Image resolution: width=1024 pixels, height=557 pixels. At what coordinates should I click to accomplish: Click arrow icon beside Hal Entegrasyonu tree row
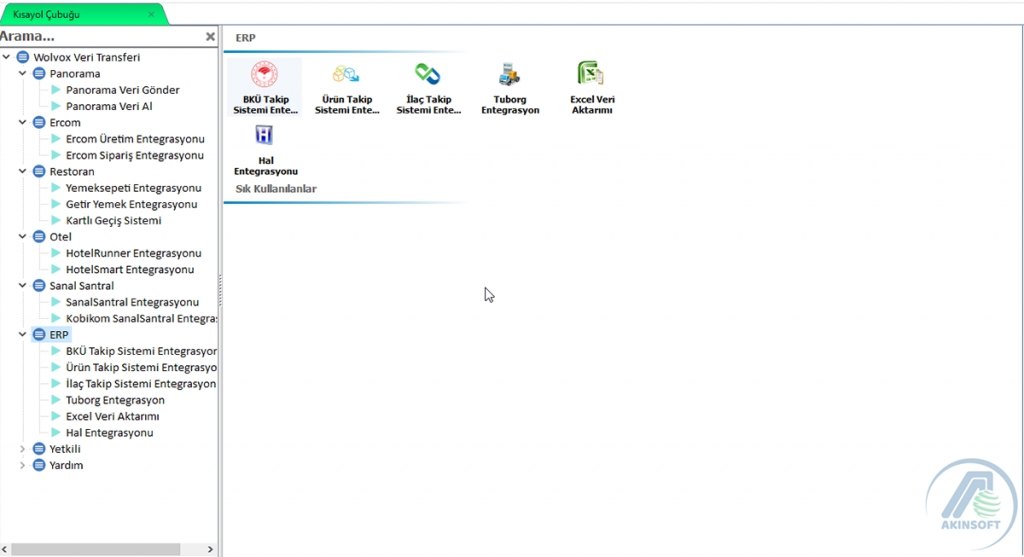click(56, 433)
